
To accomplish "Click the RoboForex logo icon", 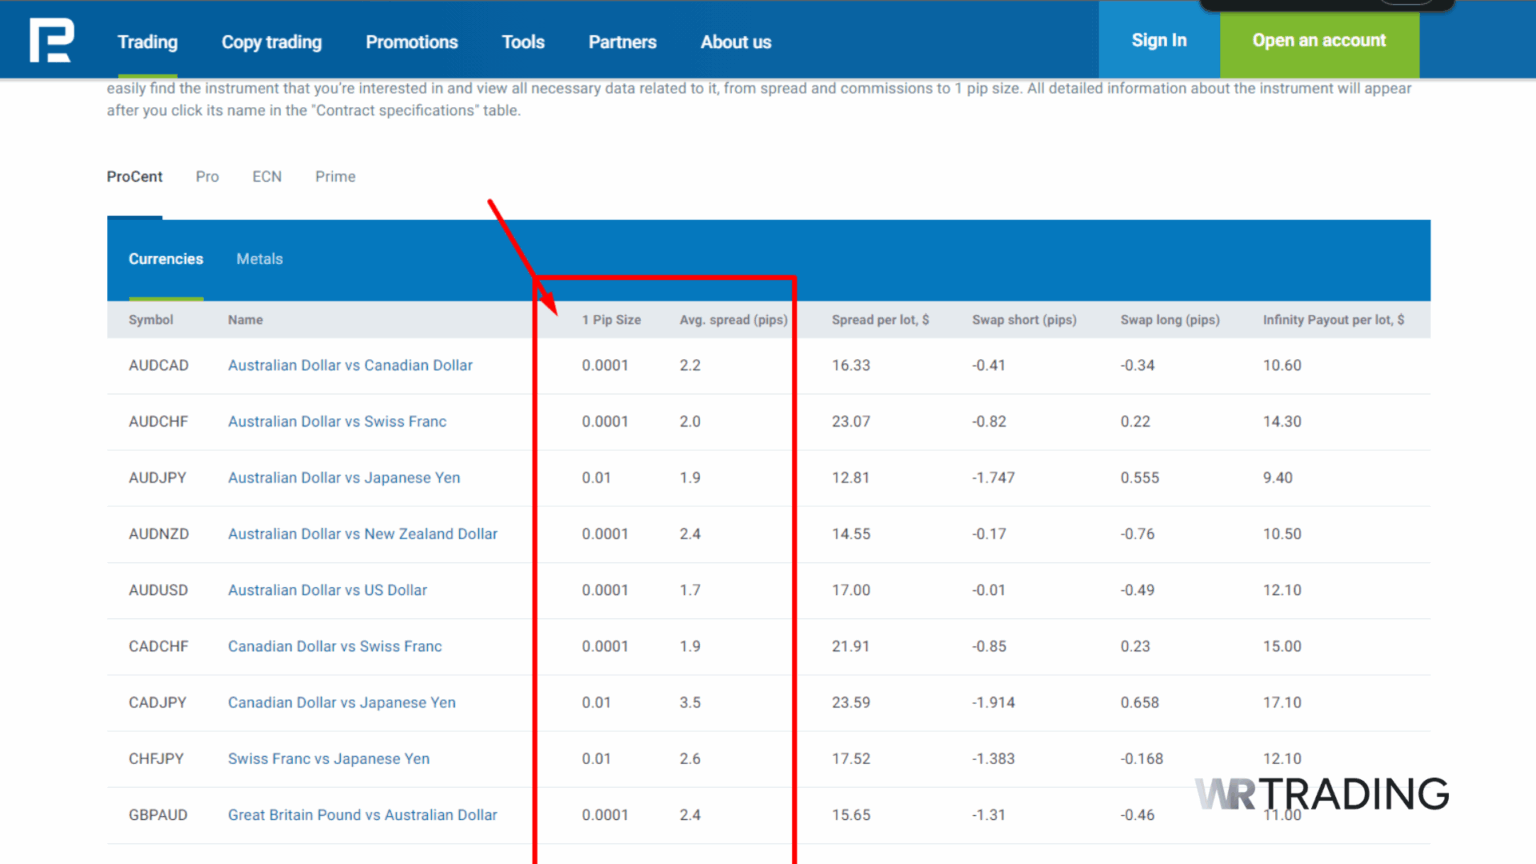I will click(x=50, y=40).
